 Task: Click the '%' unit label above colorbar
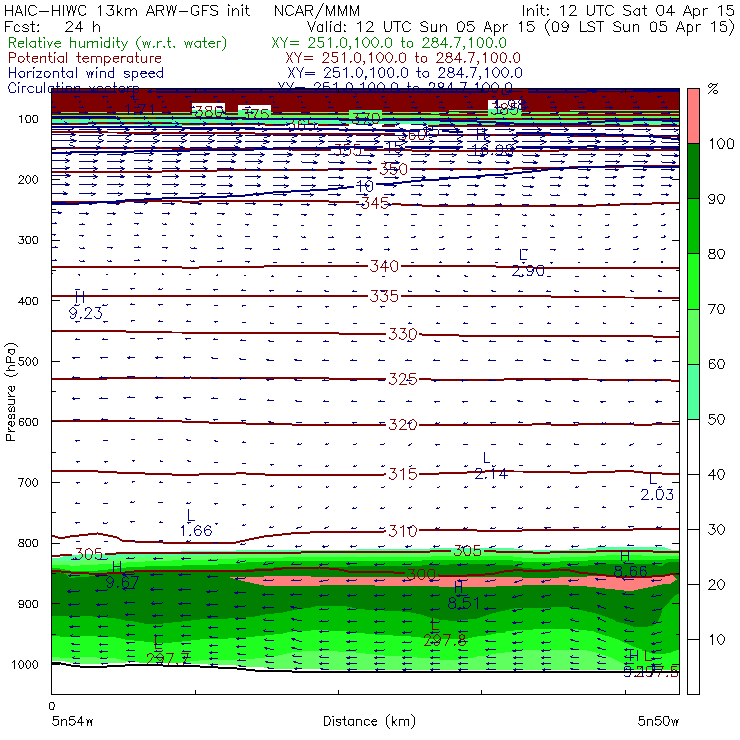(x=713, y=89)
